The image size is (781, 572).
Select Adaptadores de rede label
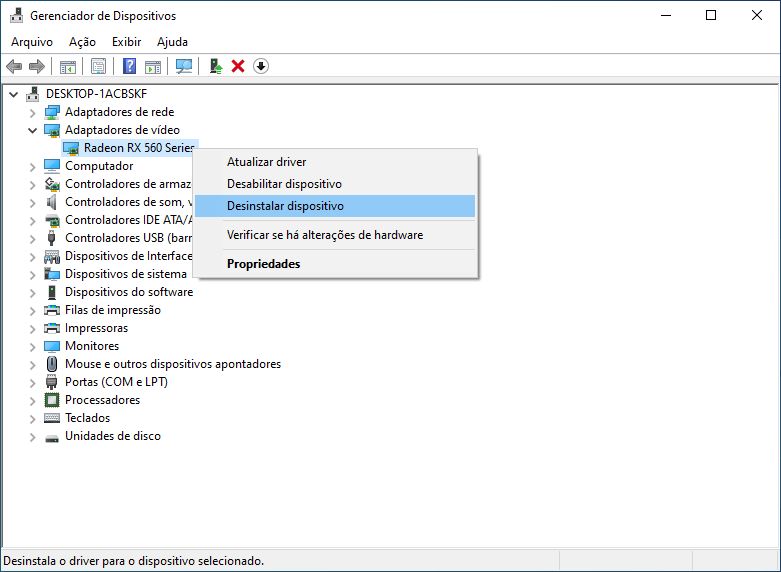[120, 112]
